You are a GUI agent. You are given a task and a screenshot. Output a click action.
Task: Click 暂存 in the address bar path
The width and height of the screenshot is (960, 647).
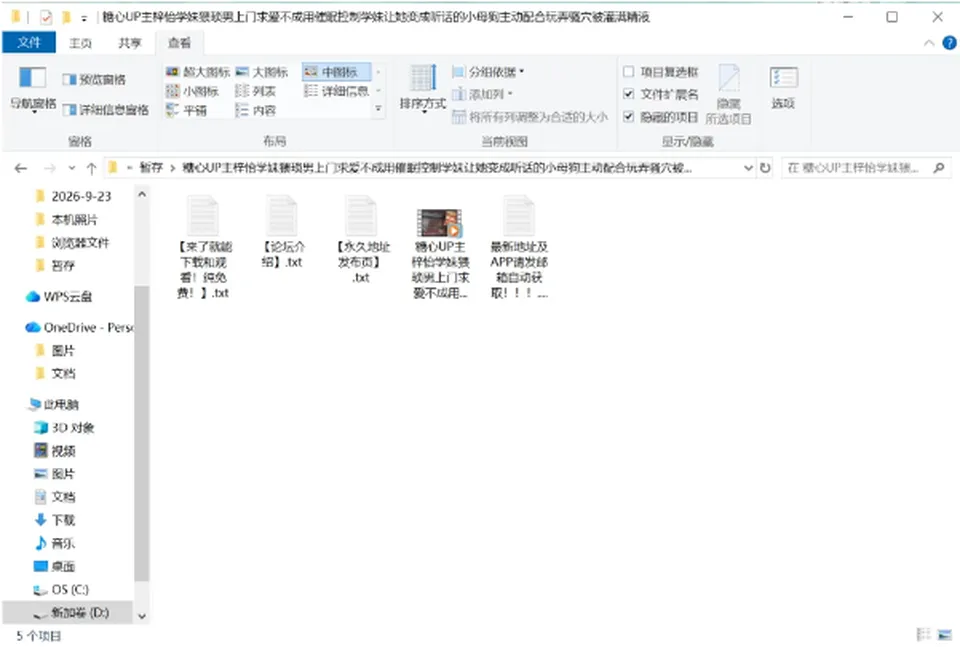point(151,168)
